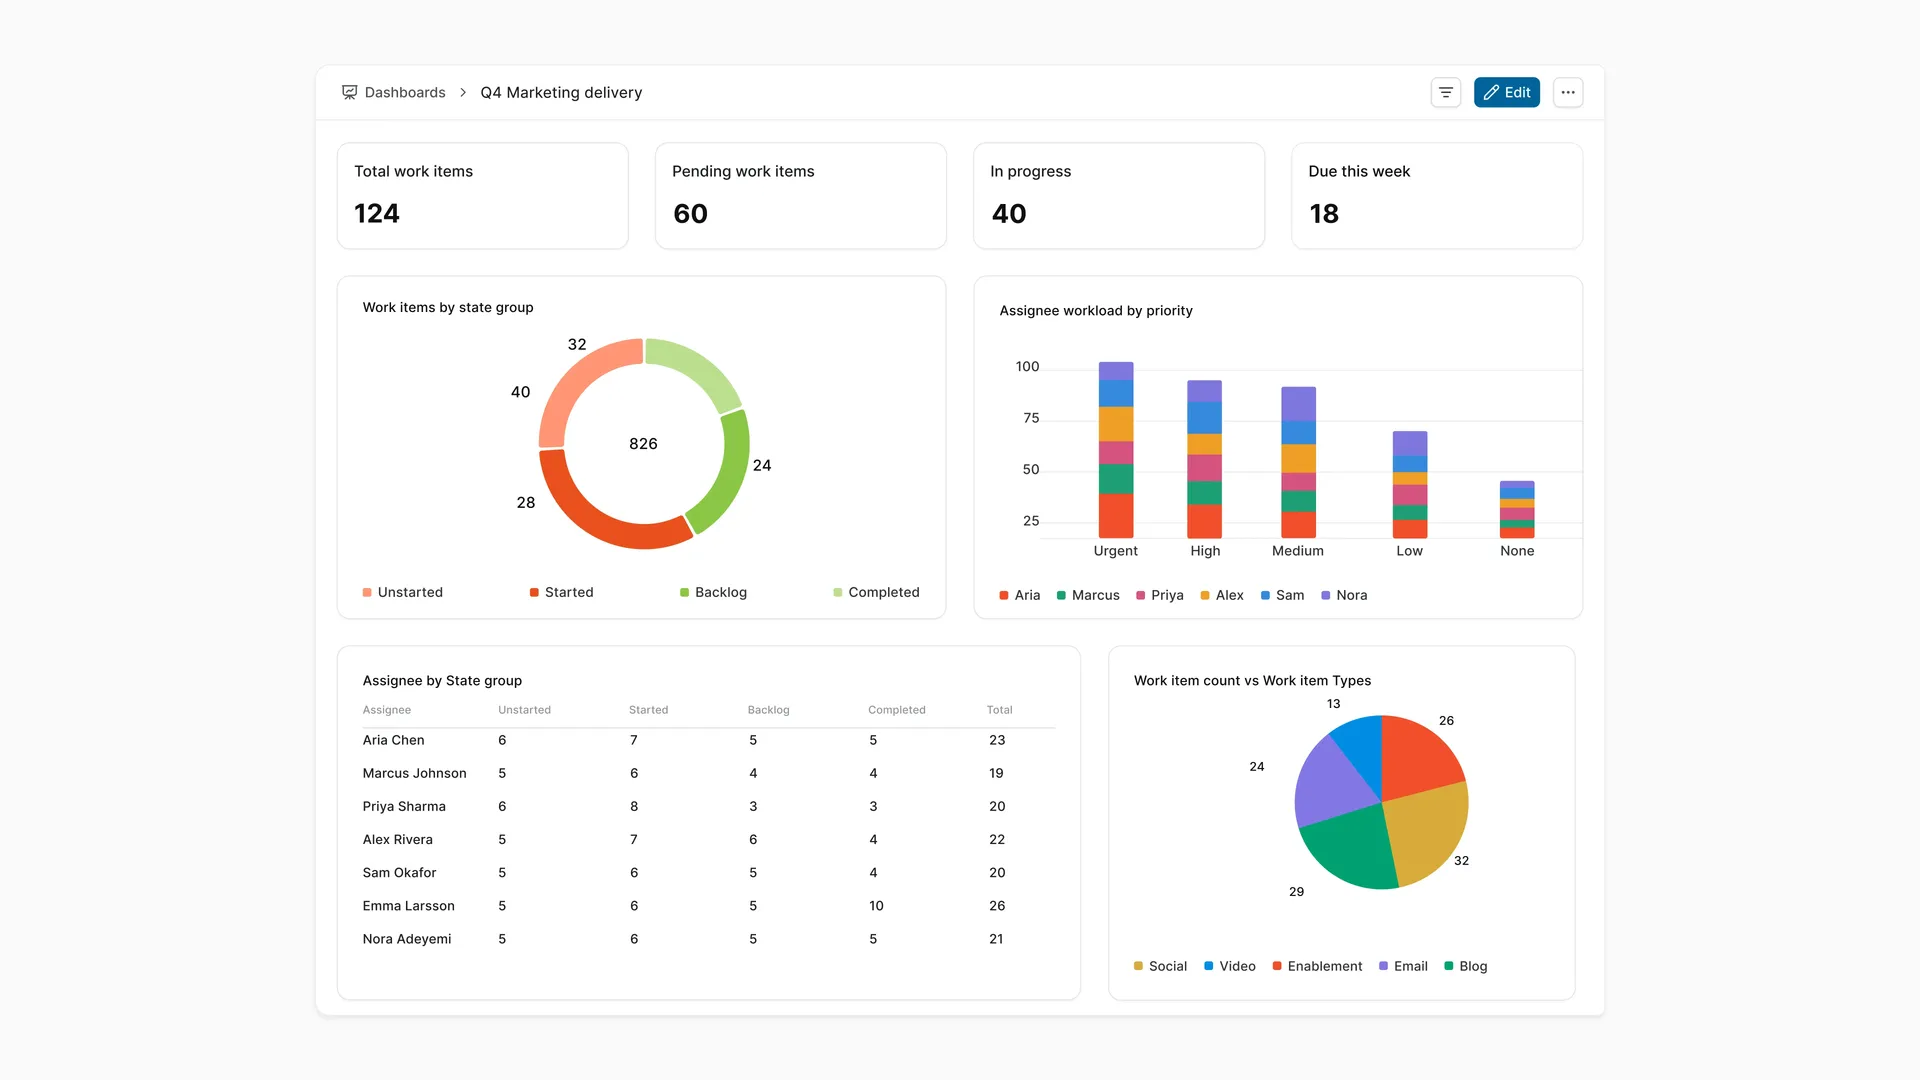1920x1080 pixels.
Task: Click the Unstarted legend swatch
Action: [367, 593]
